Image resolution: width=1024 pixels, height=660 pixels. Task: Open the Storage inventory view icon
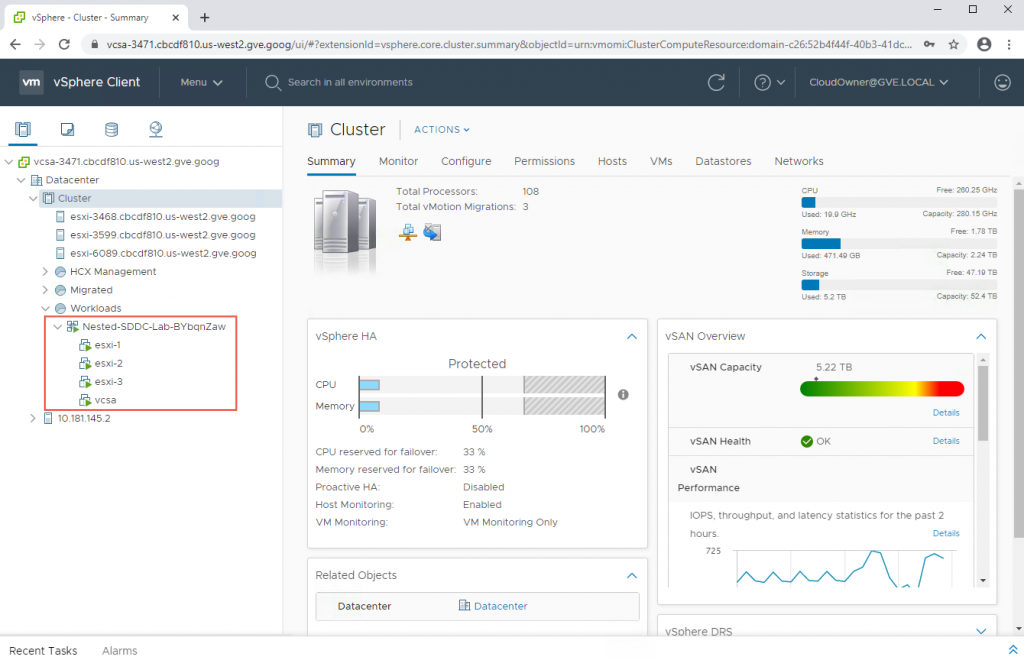pos(111,129)
